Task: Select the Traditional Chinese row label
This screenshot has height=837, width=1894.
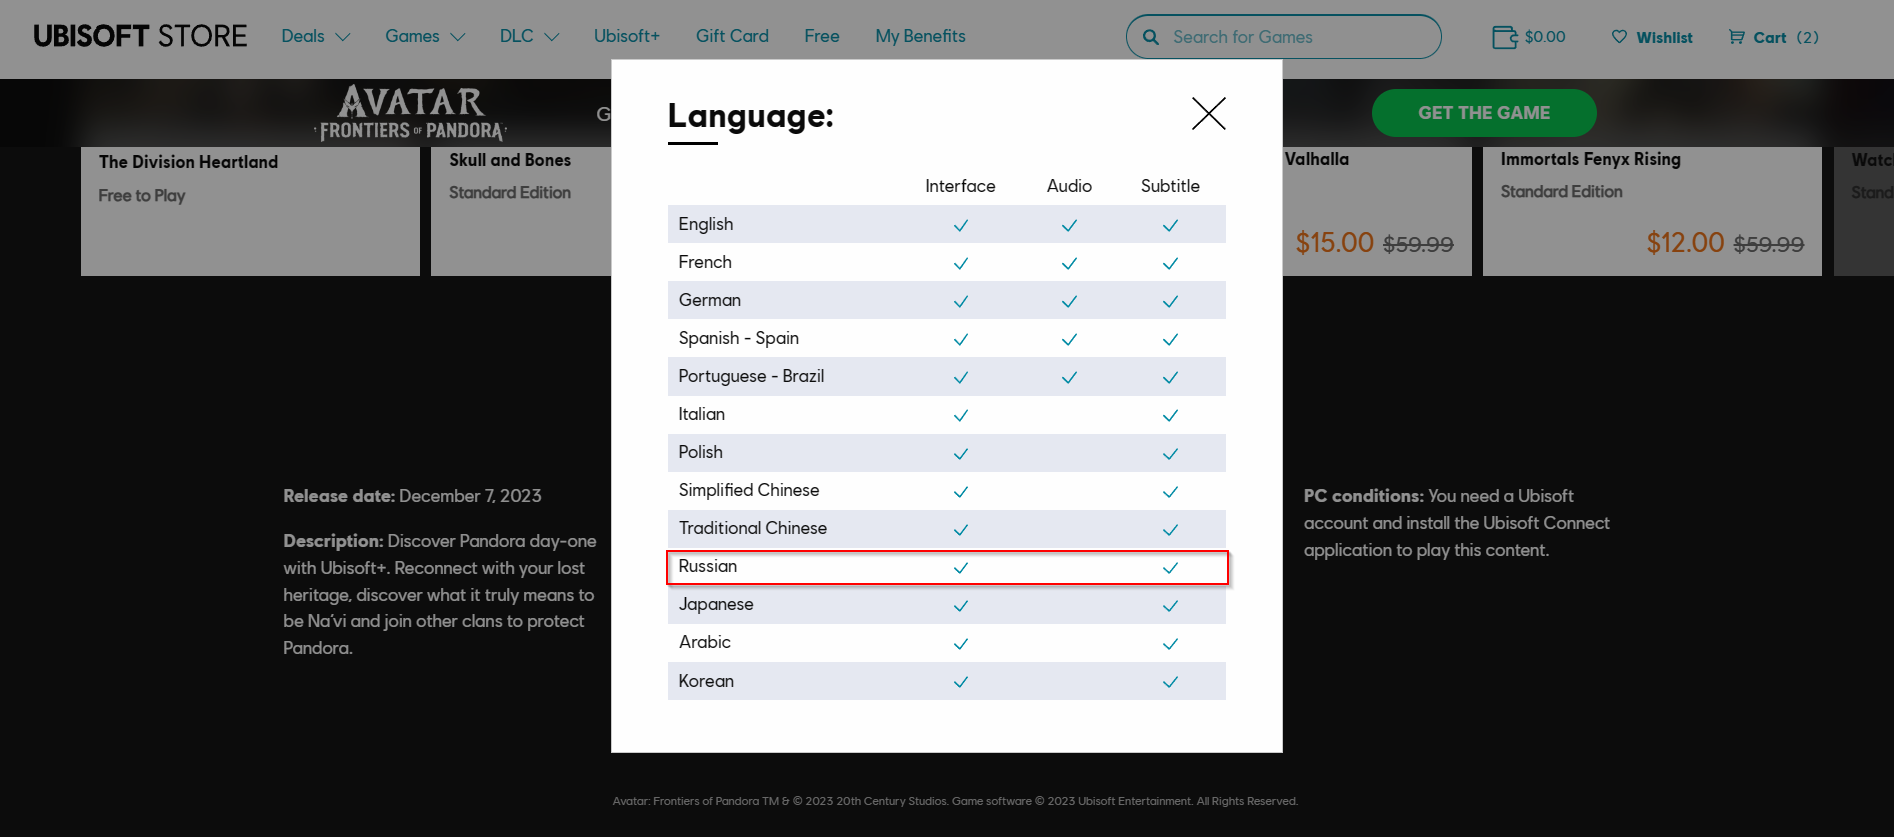Action: [x=753, y=528]
